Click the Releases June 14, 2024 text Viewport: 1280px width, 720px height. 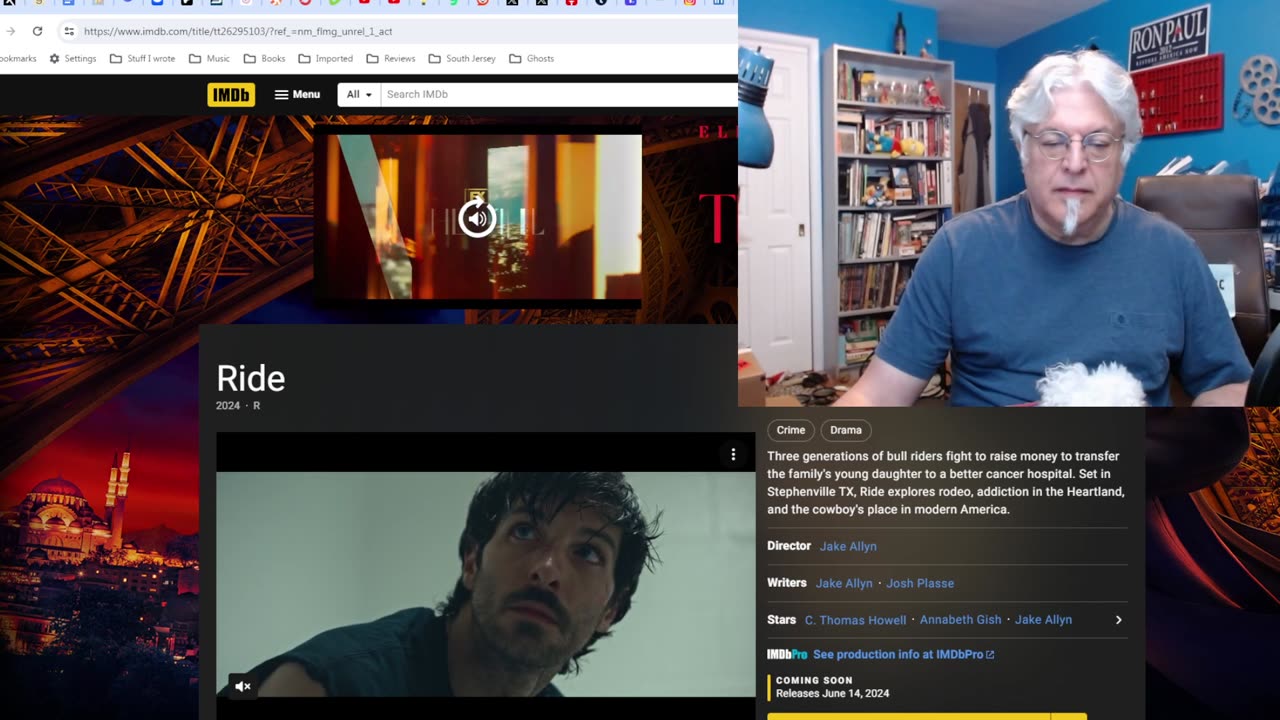832,693
